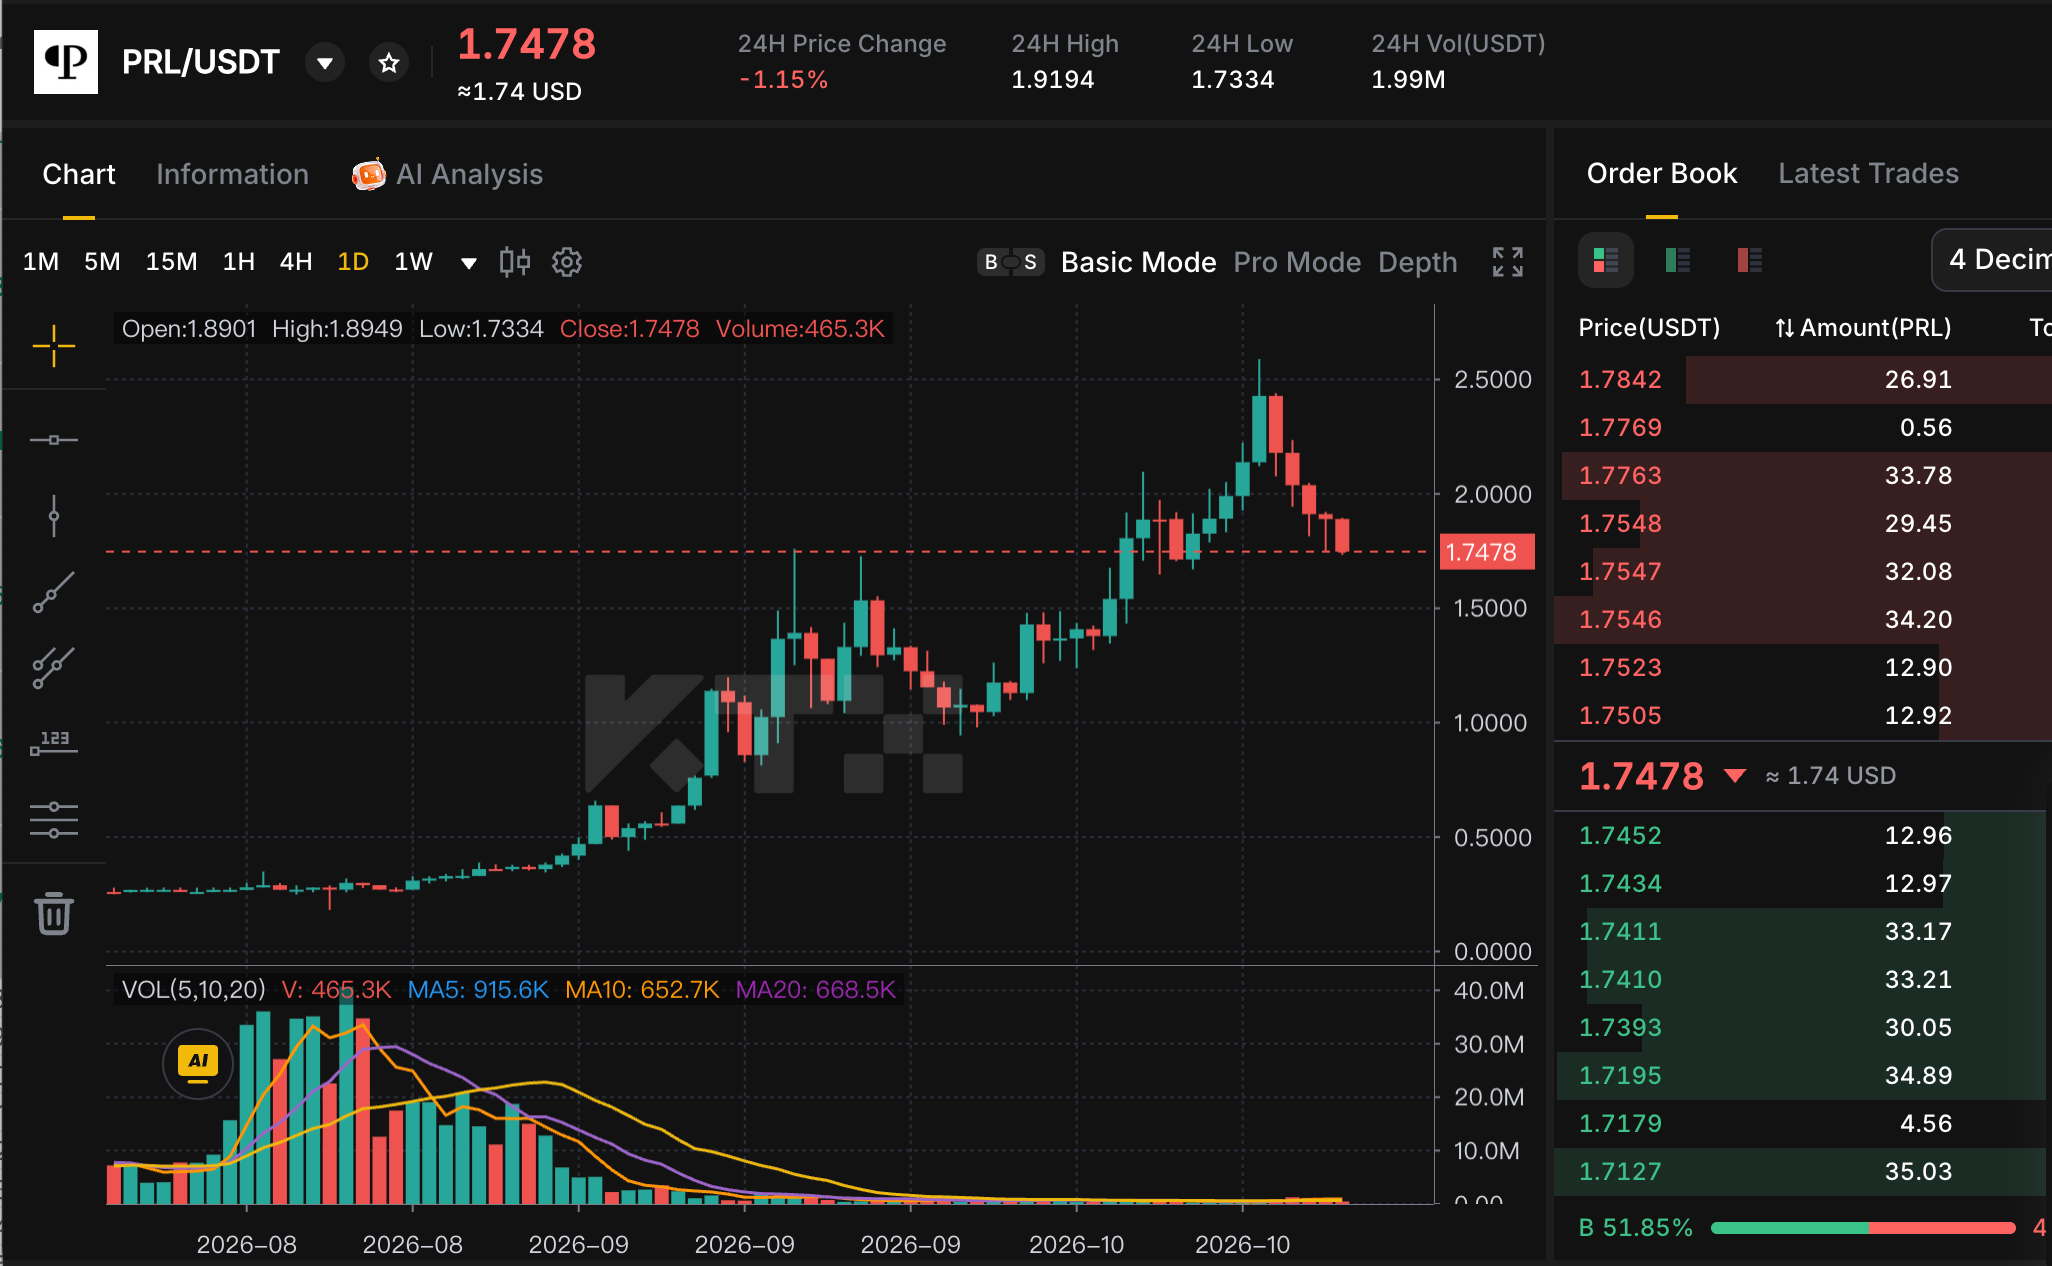This screenshot has height=1266, width=2052.
Task: Click ask price 1.7842 in order book
Action: (x=1620, y=380)
